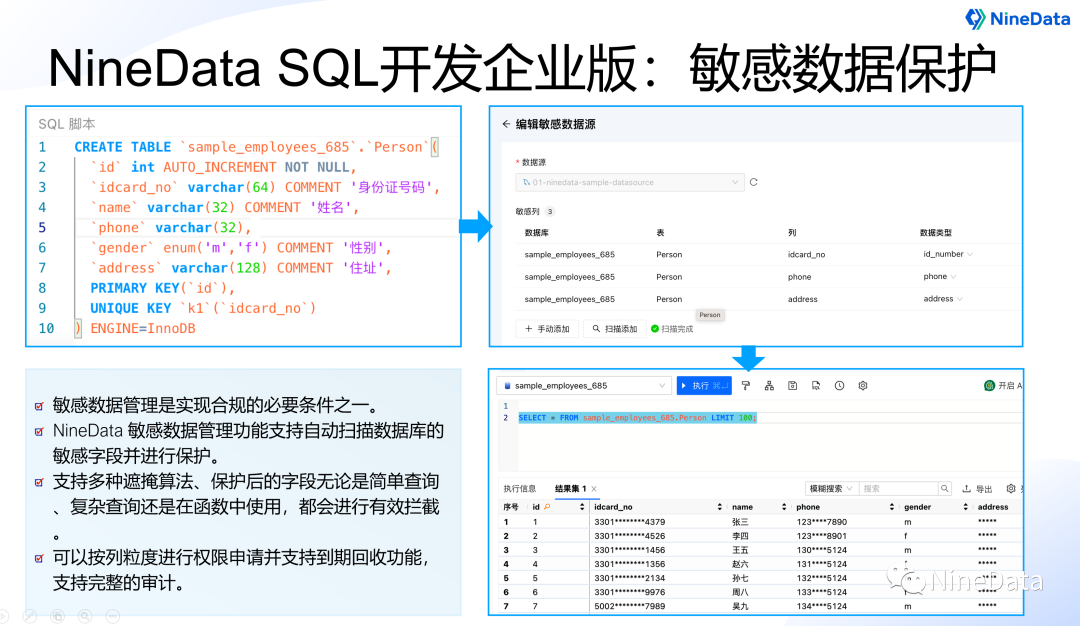This screenshot has height=626, width=1080.
Task: Click the slideshow next-slide arrow icon
Action: tap(3, 616)
